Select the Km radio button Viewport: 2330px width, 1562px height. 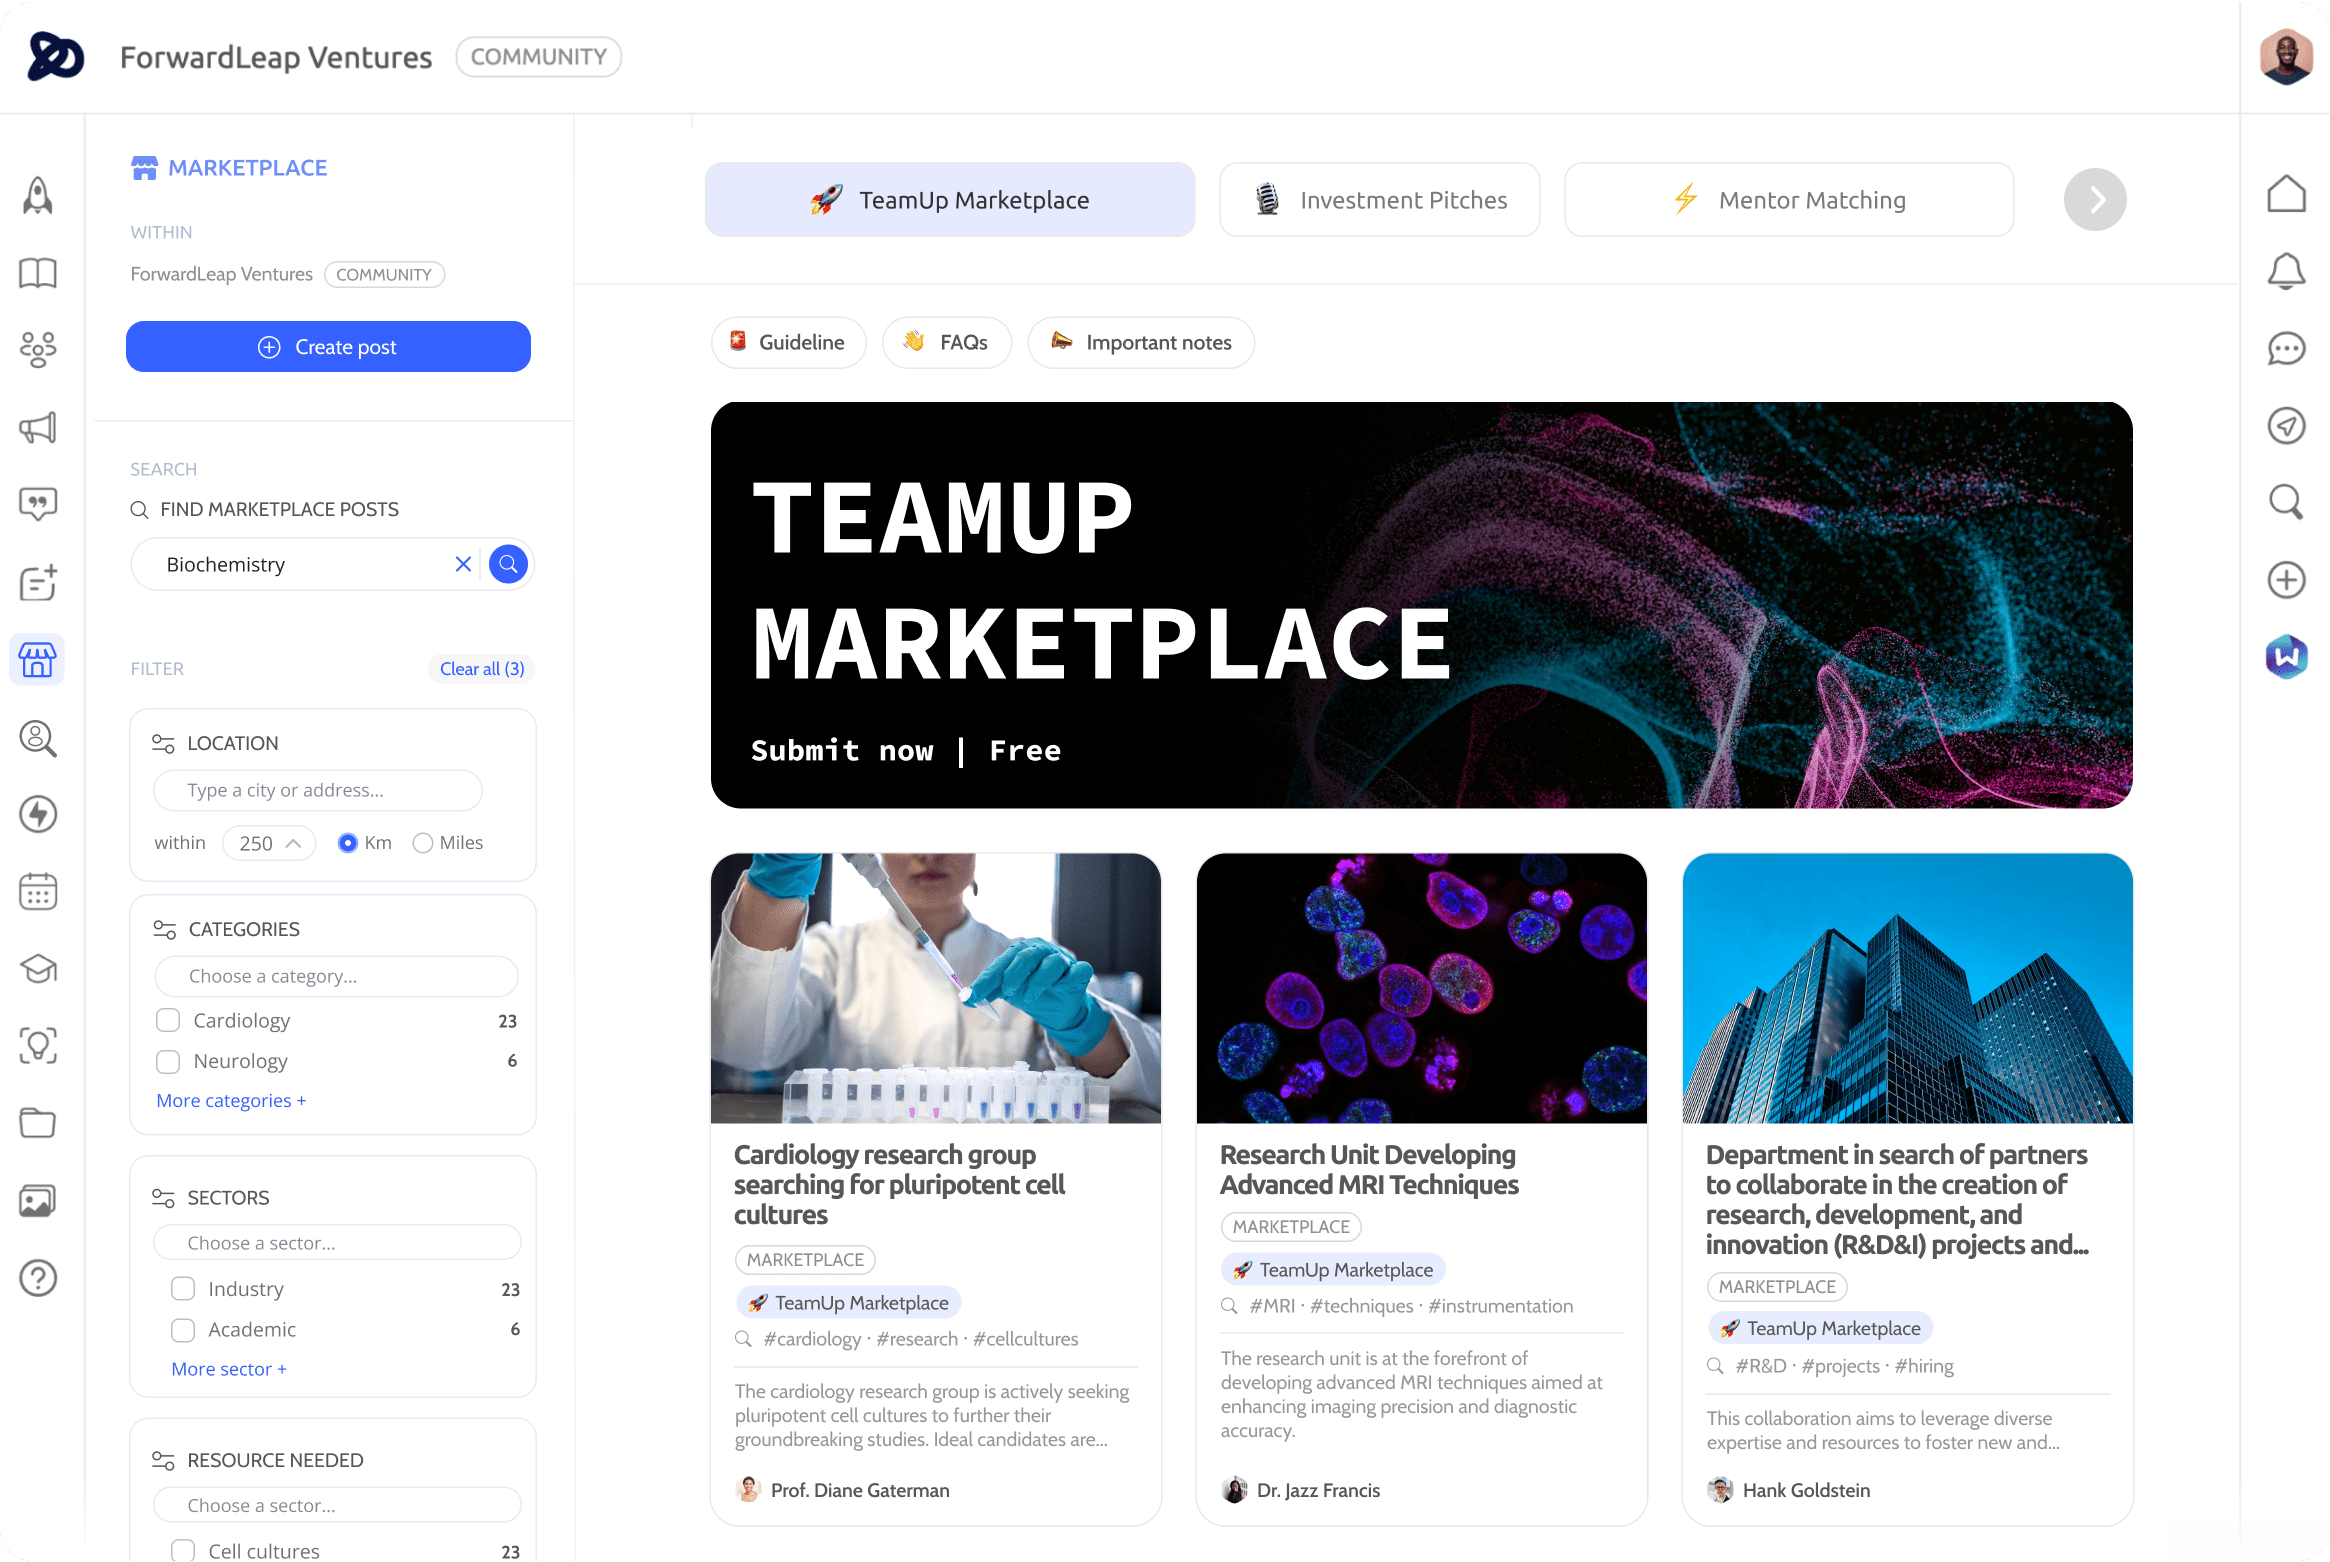[x=347, y=843]
